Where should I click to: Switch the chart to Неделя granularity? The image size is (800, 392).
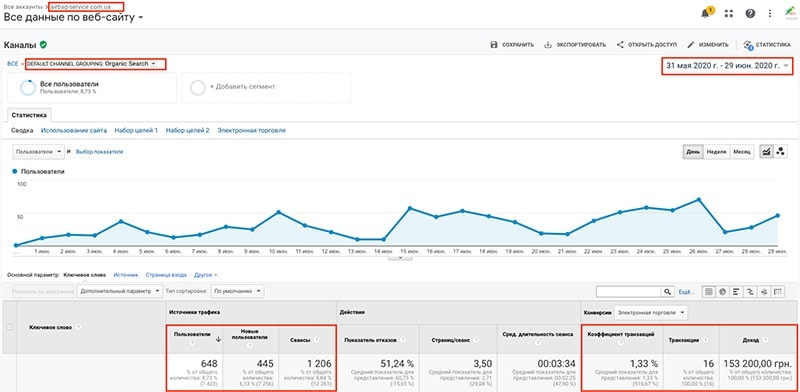[716, 152]
